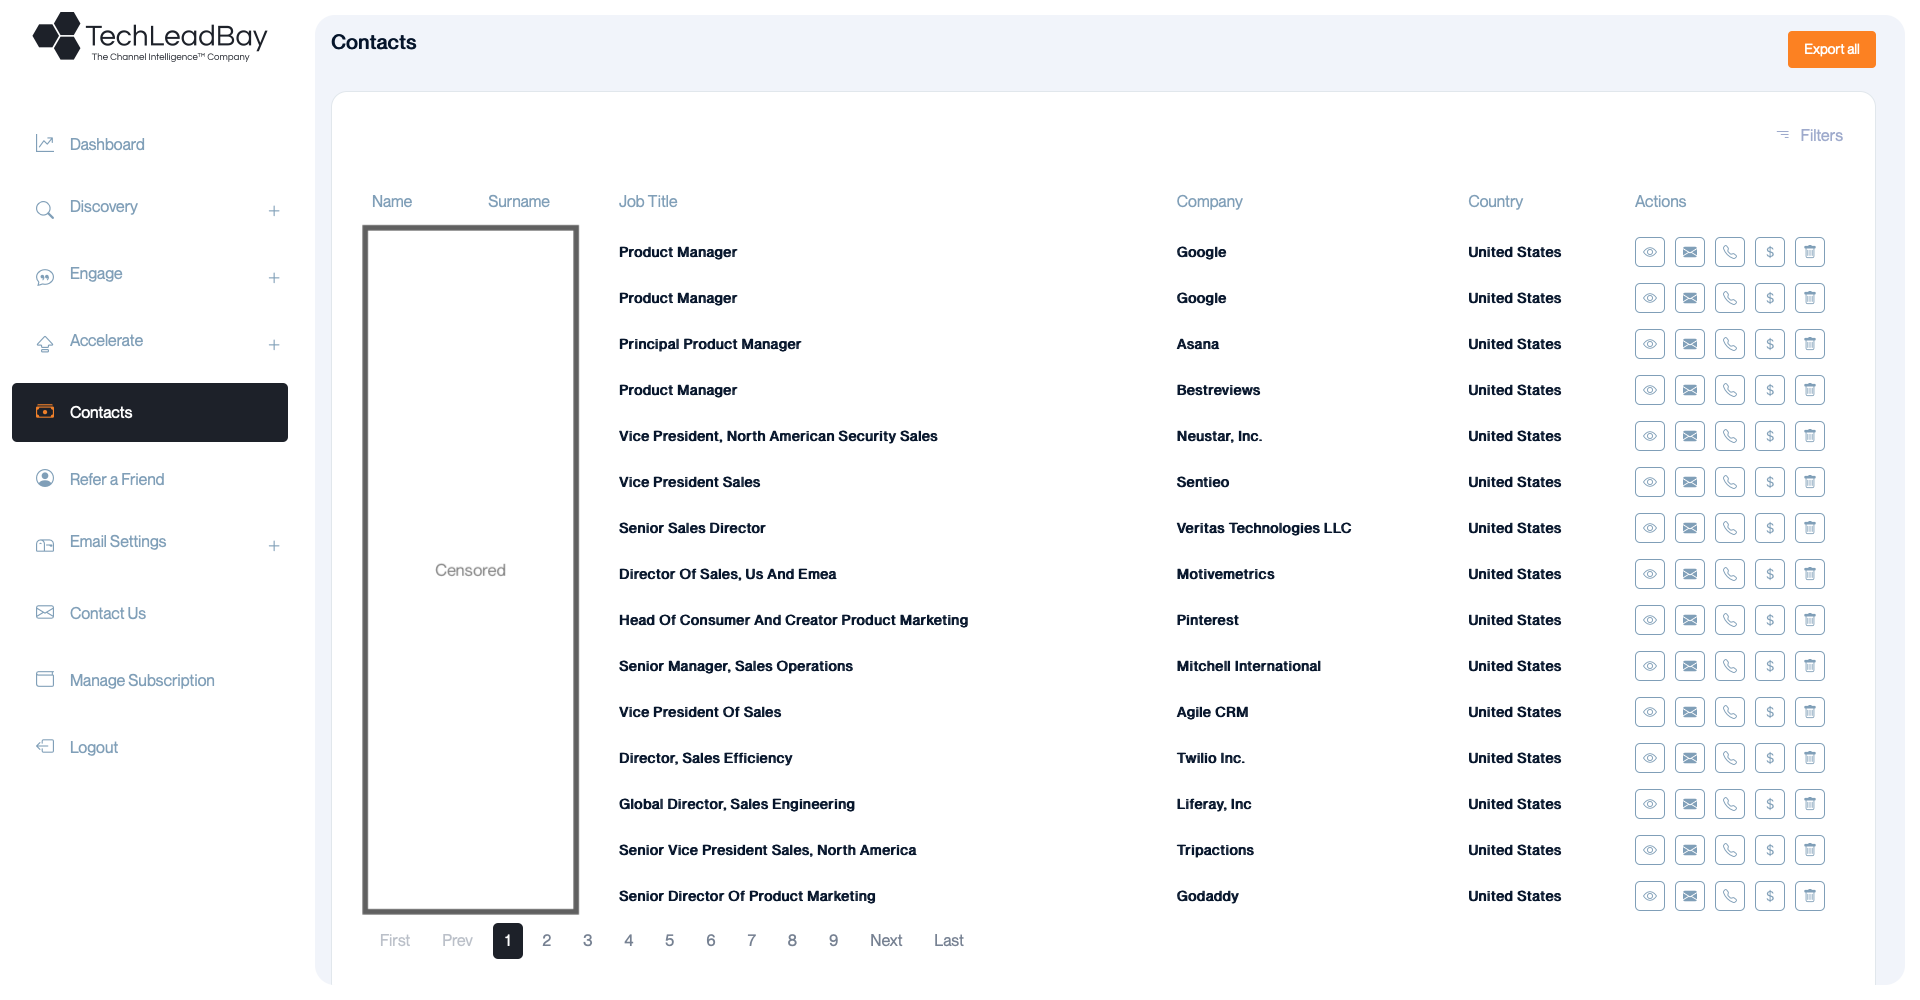This screenshot has width=1920, height=1000.
Task: Click 'Senior Director Of Product Marketing' text
Action: 747,896
